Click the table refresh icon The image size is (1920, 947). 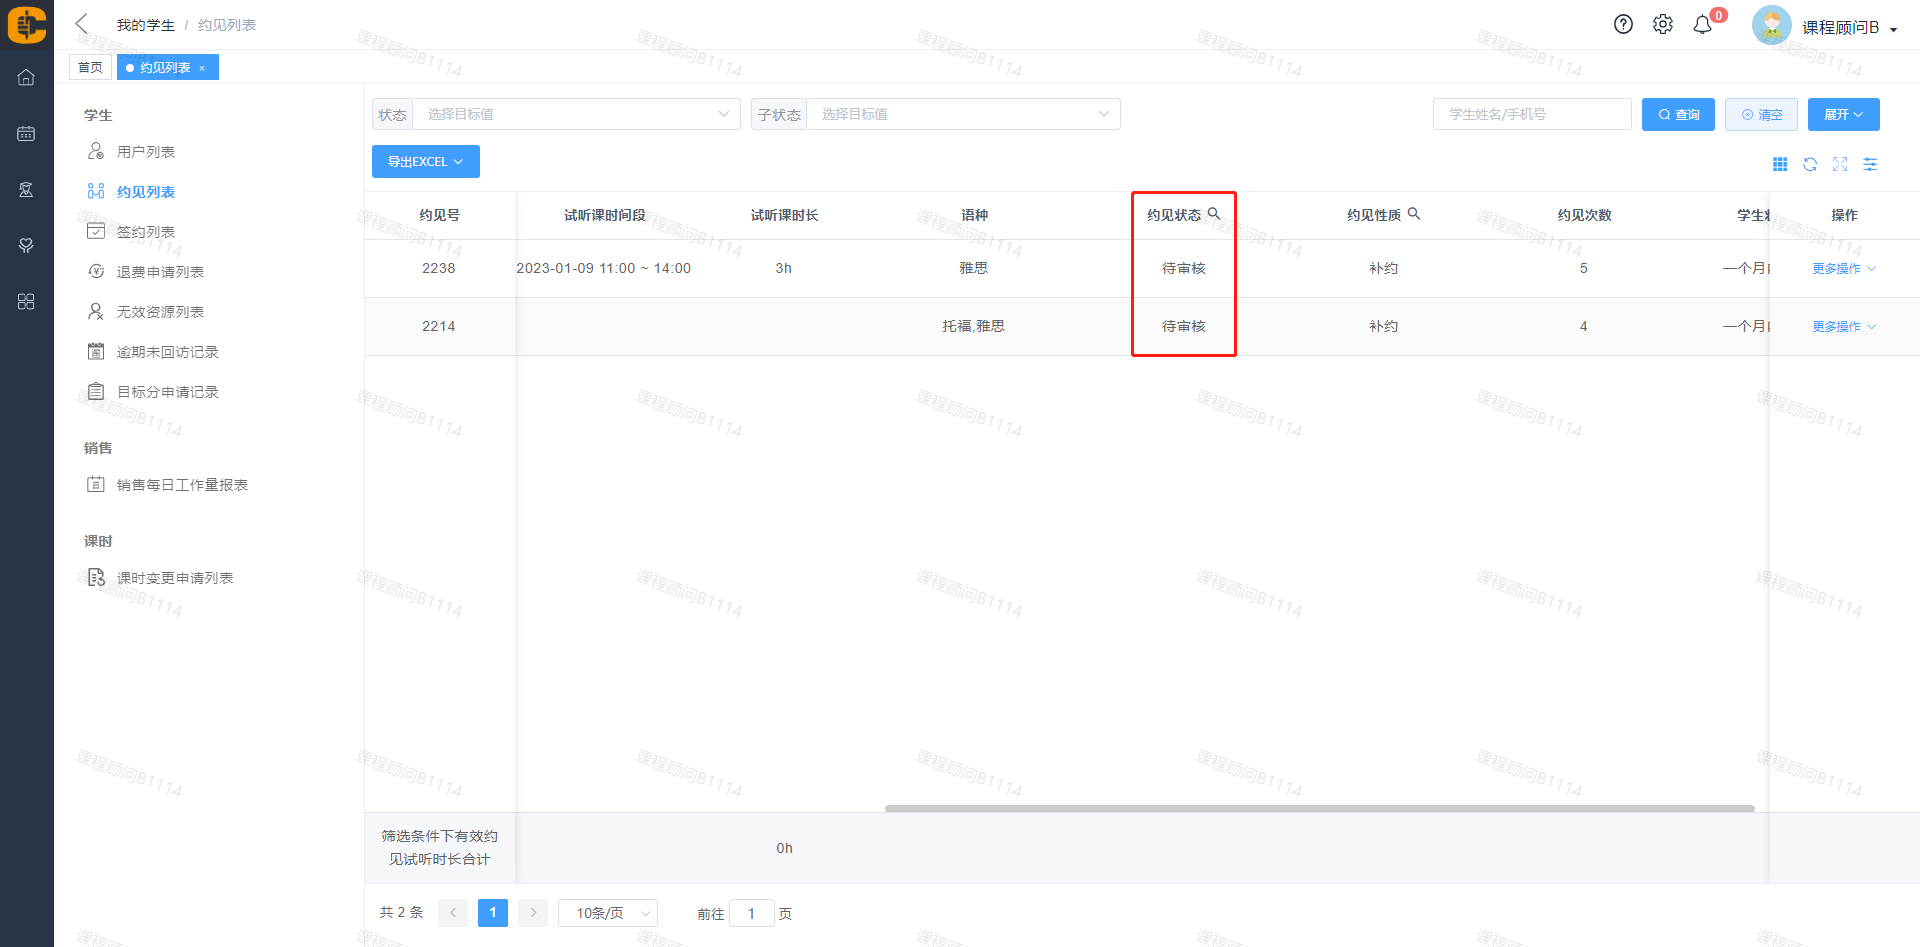(1810, 164)
